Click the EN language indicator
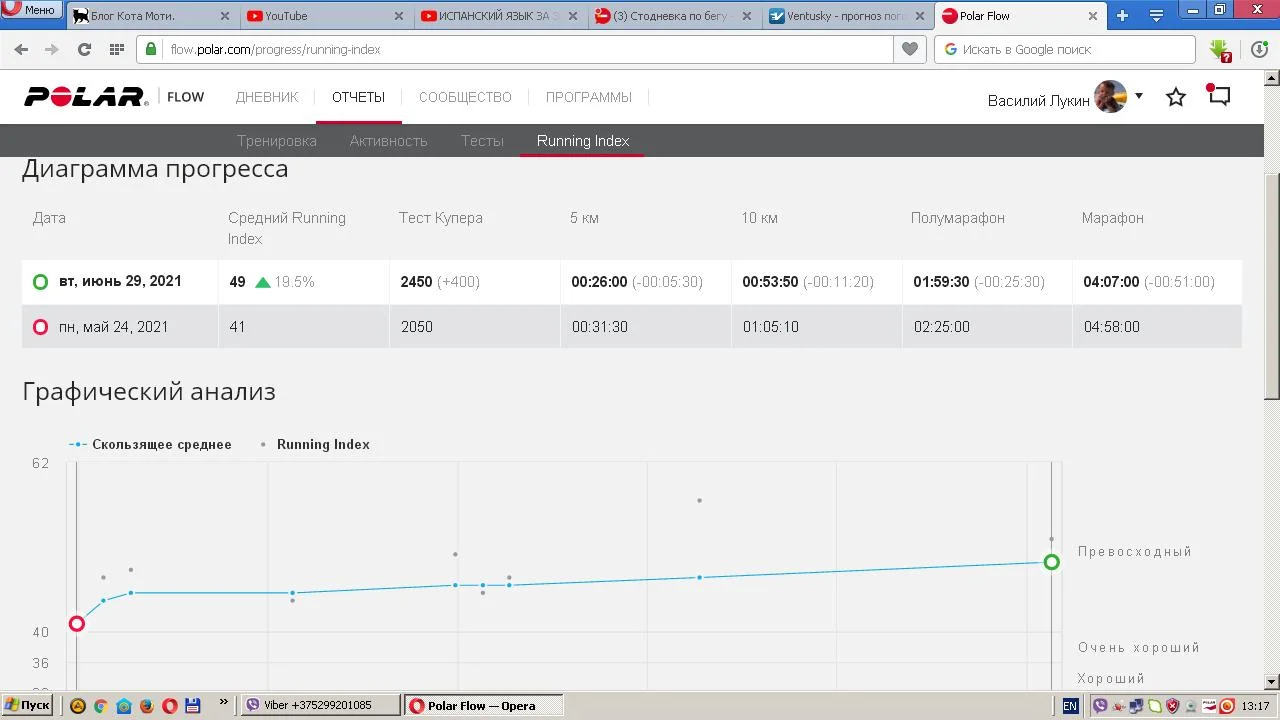 tap(1070, 706)
